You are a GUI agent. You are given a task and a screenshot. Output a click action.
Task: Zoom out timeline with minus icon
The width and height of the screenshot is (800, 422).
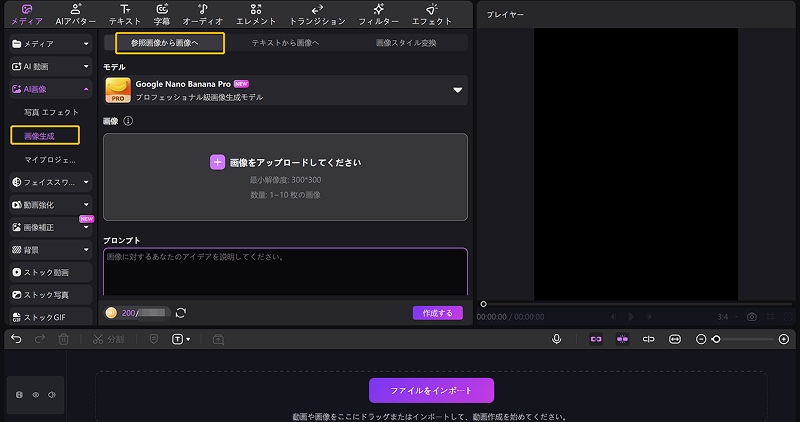[x=701, y=339]
